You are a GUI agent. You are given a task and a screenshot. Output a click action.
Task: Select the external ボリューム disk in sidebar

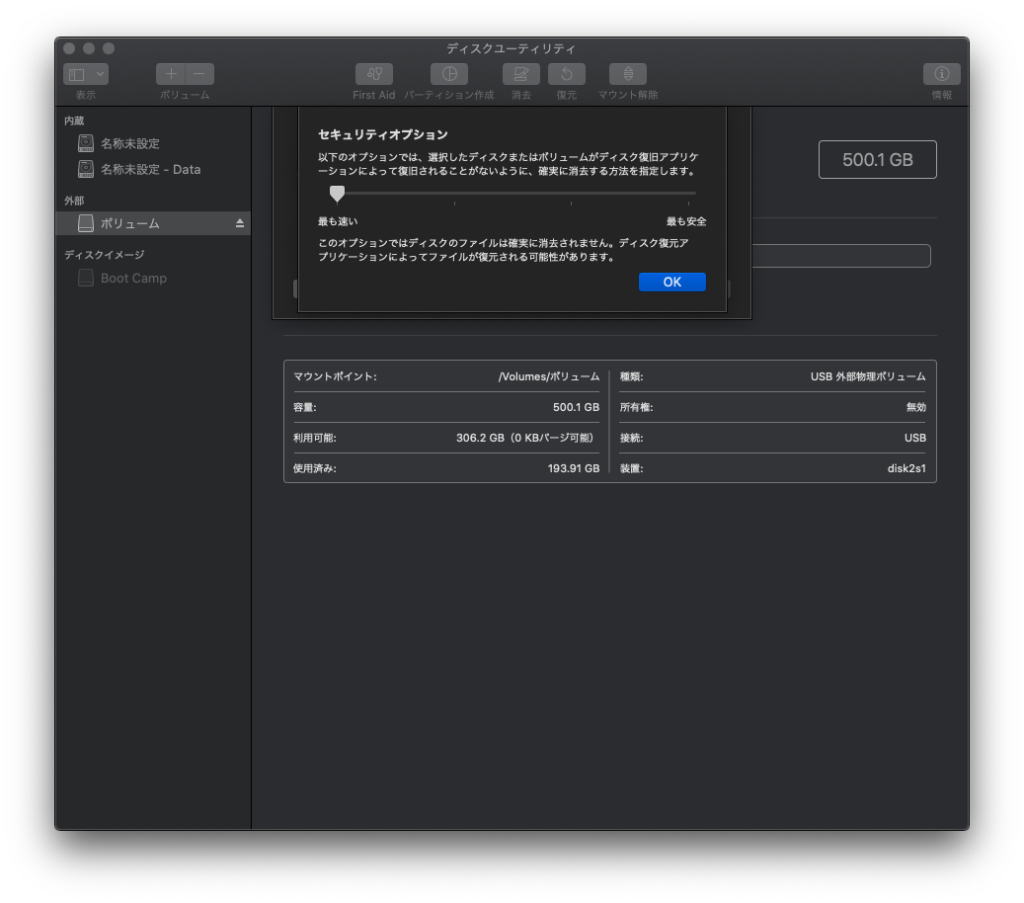pos(153,223)
